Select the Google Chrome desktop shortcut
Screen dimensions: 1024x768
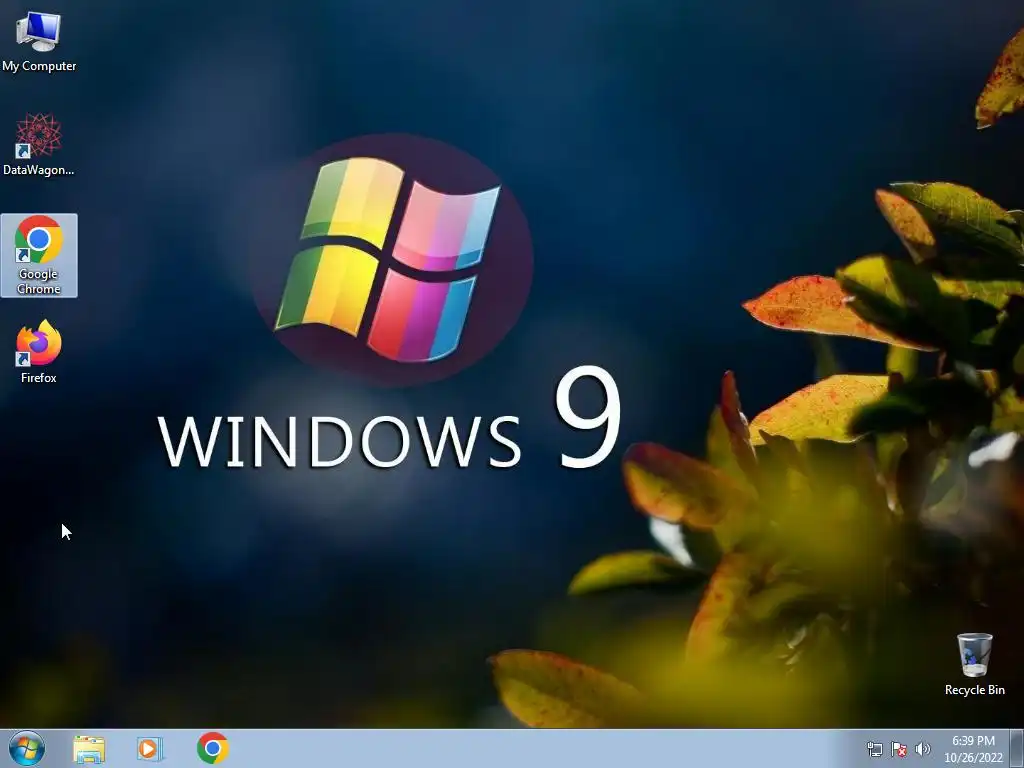point(39,255)
